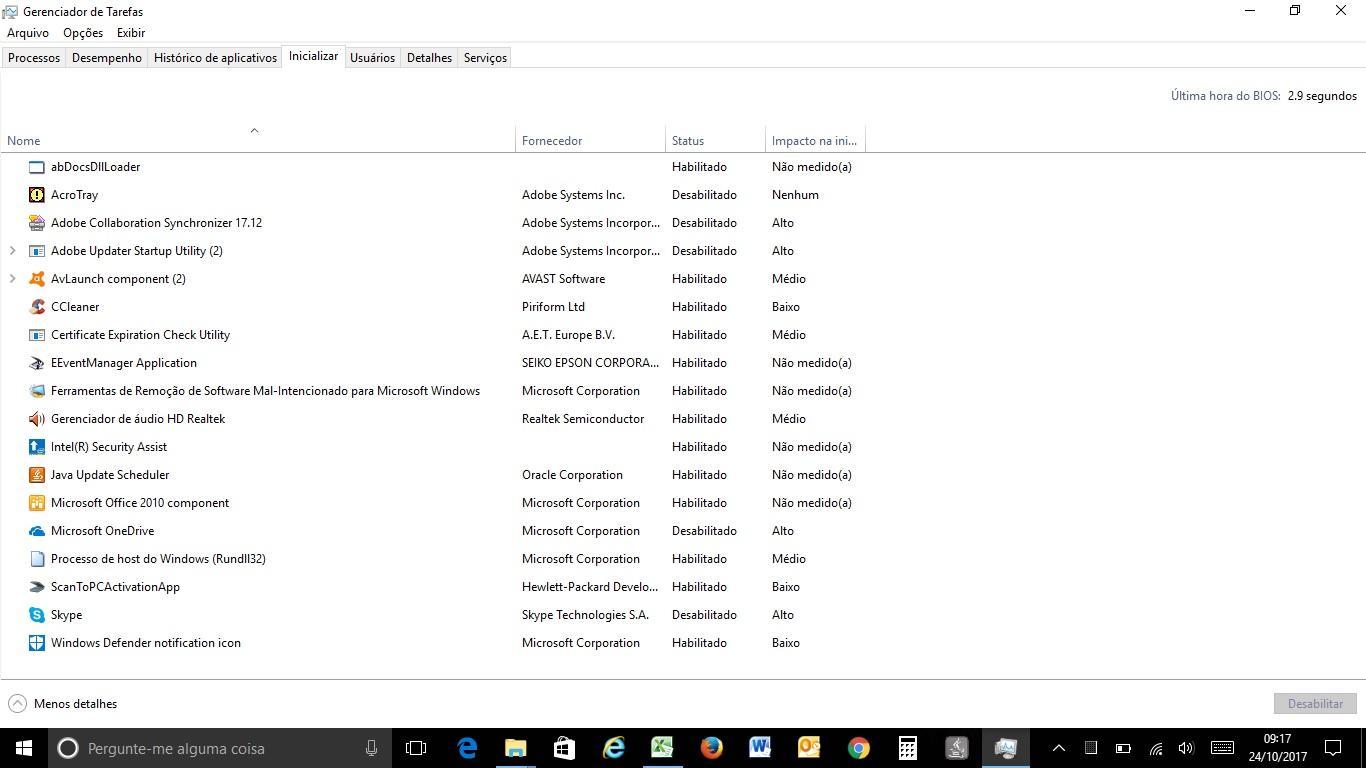The height and width of the screenshot is (768, 1366).
Task: Switch to the Usuários tab
Action: [x=372, y=58]
